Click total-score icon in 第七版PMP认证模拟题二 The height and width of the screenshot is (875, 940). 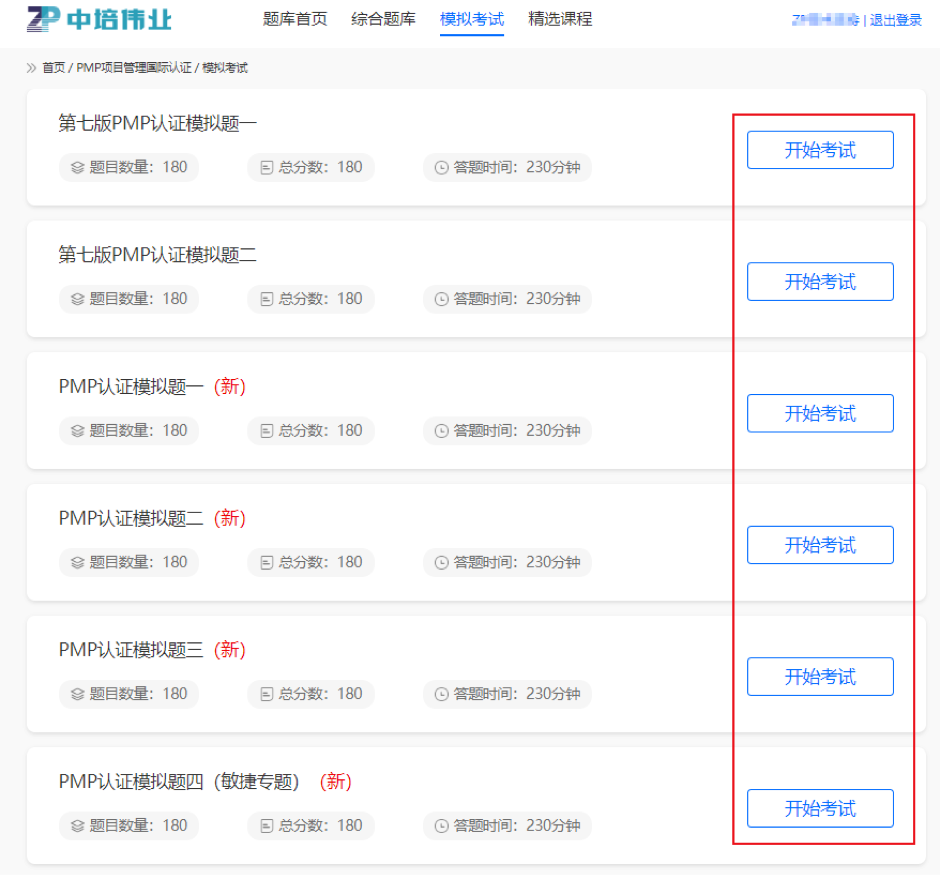point(266,299)
